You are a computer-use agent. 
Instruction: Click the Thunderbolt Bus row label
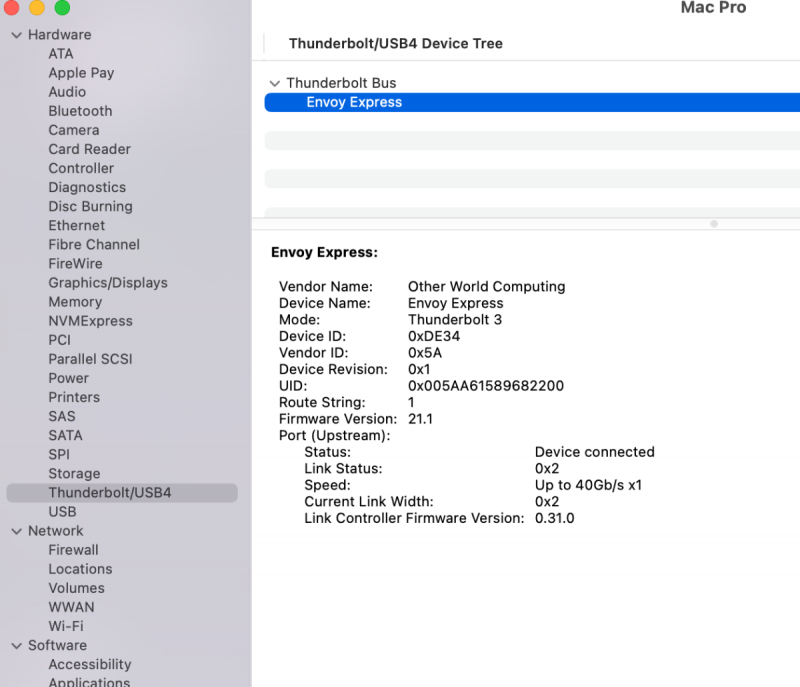point(341,83)
